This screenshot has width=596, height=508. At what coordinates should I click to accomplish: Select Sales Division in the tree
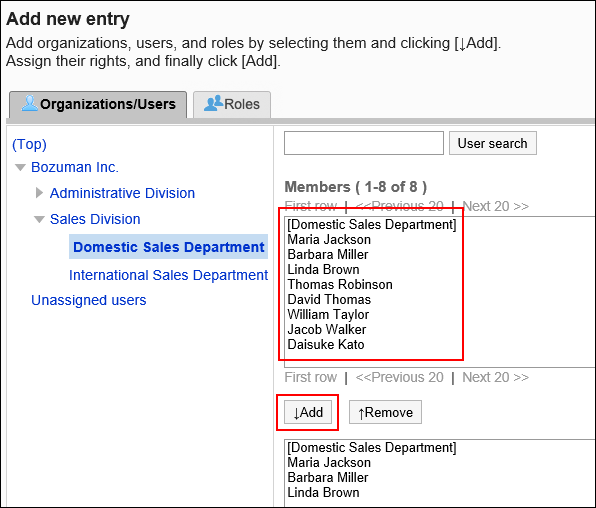tap(95, 219)
